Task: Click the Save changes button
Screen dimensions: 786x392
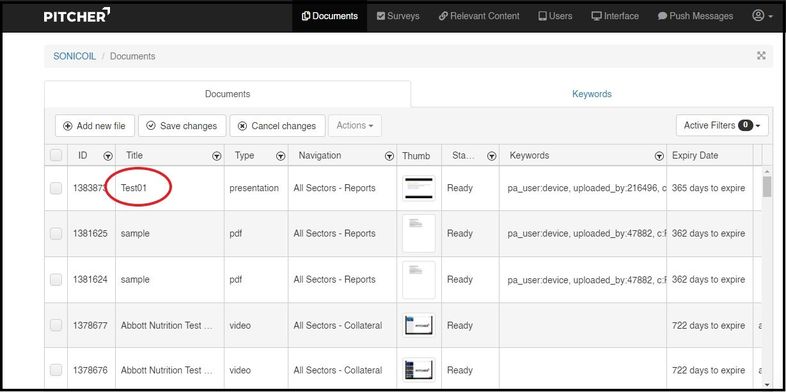Action: coord(182,125)
